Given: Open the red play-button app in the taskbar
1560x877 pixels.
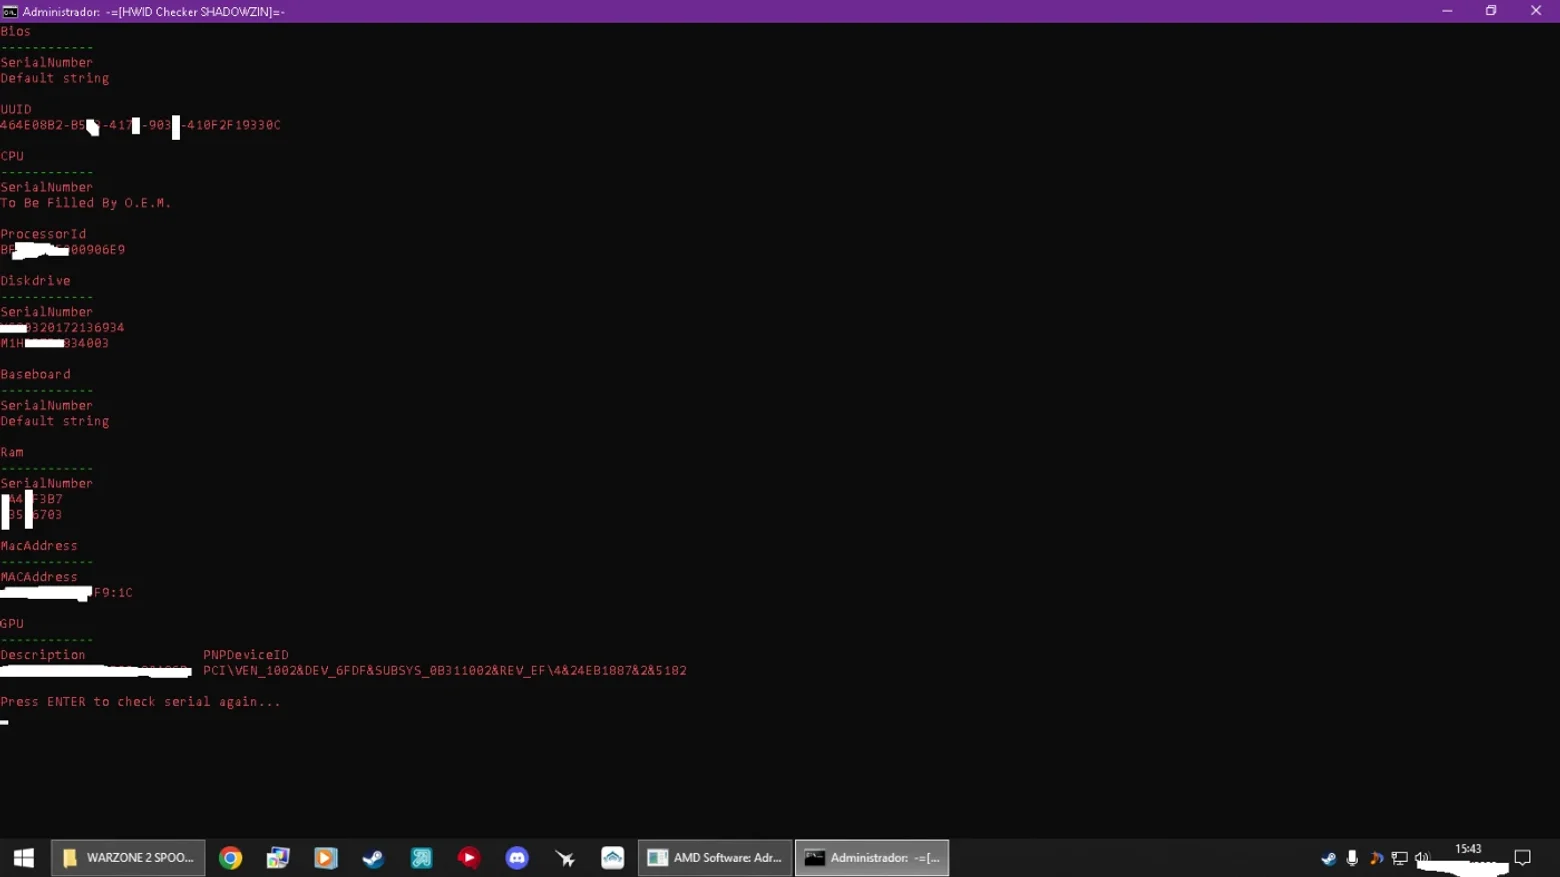Looking at the screenshot, I should [469, 858].
